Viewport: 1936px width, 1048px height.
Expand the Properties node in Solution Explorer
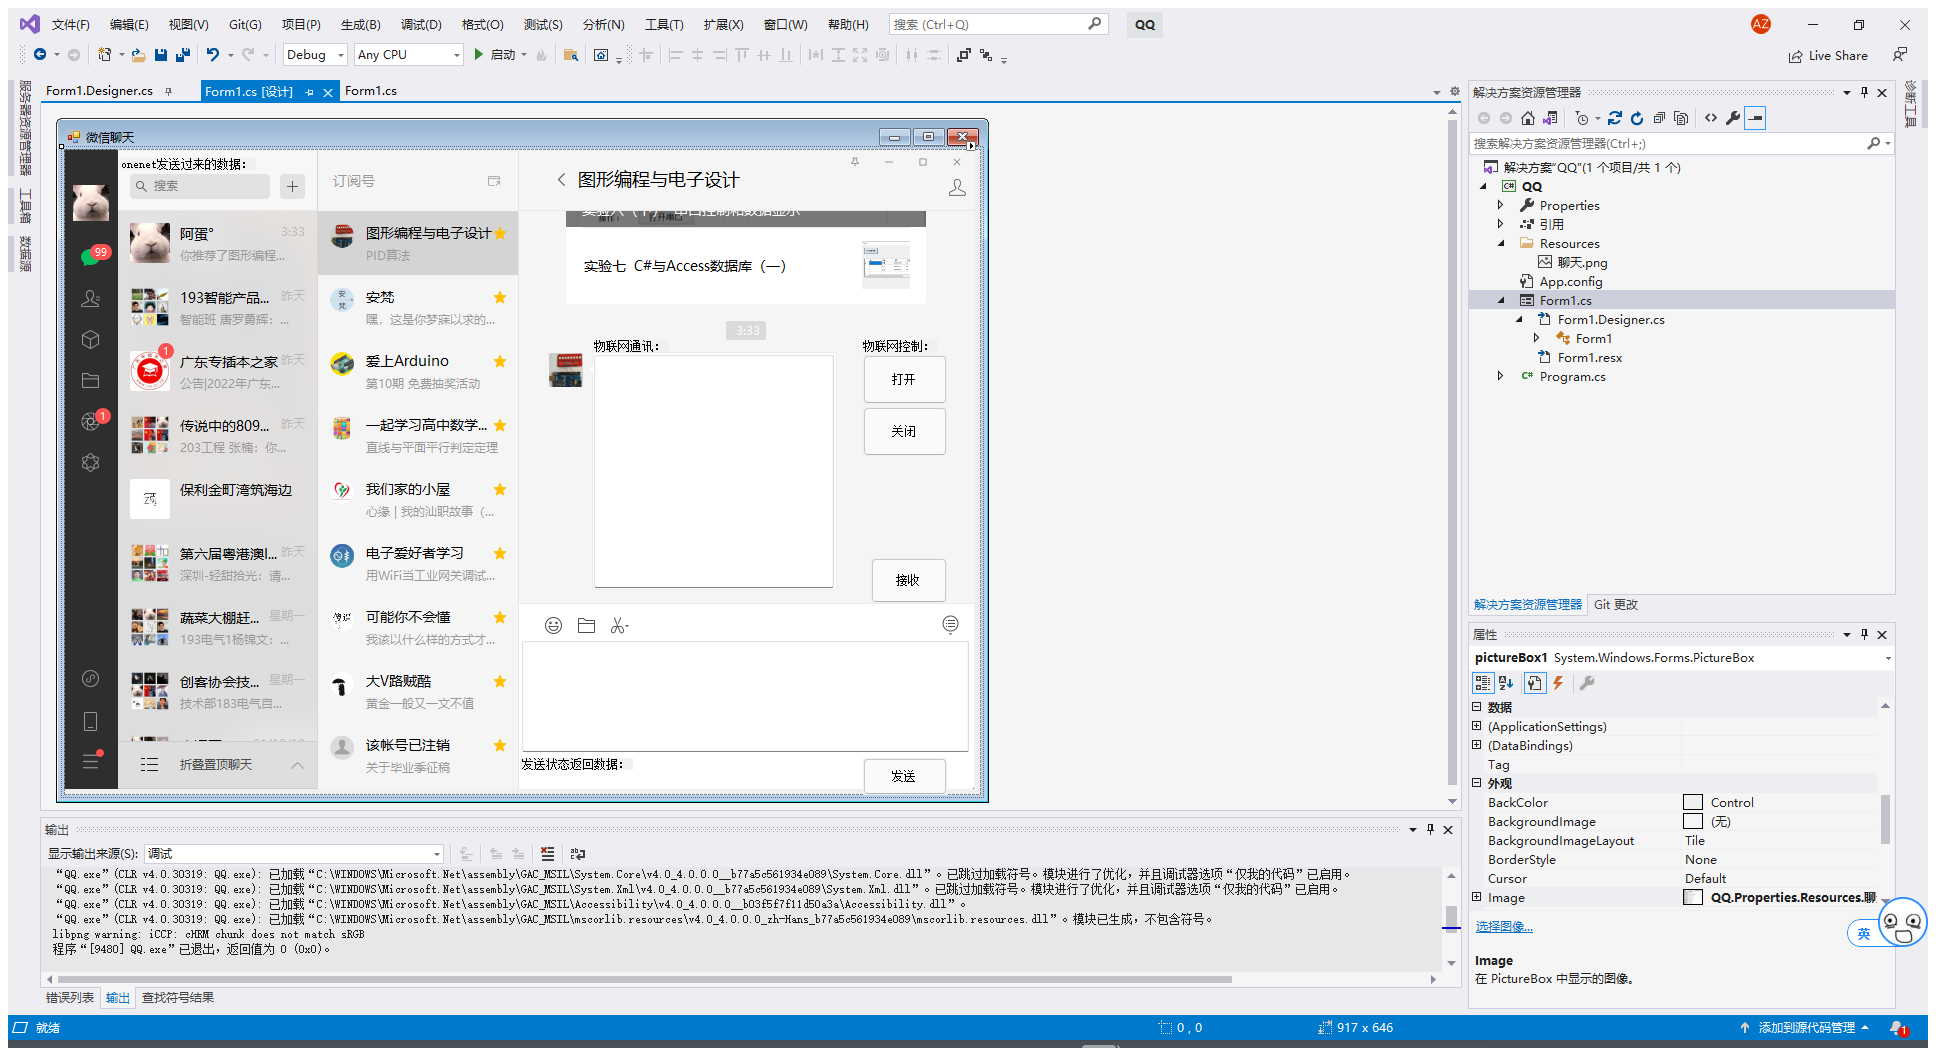pos(1500,205)
